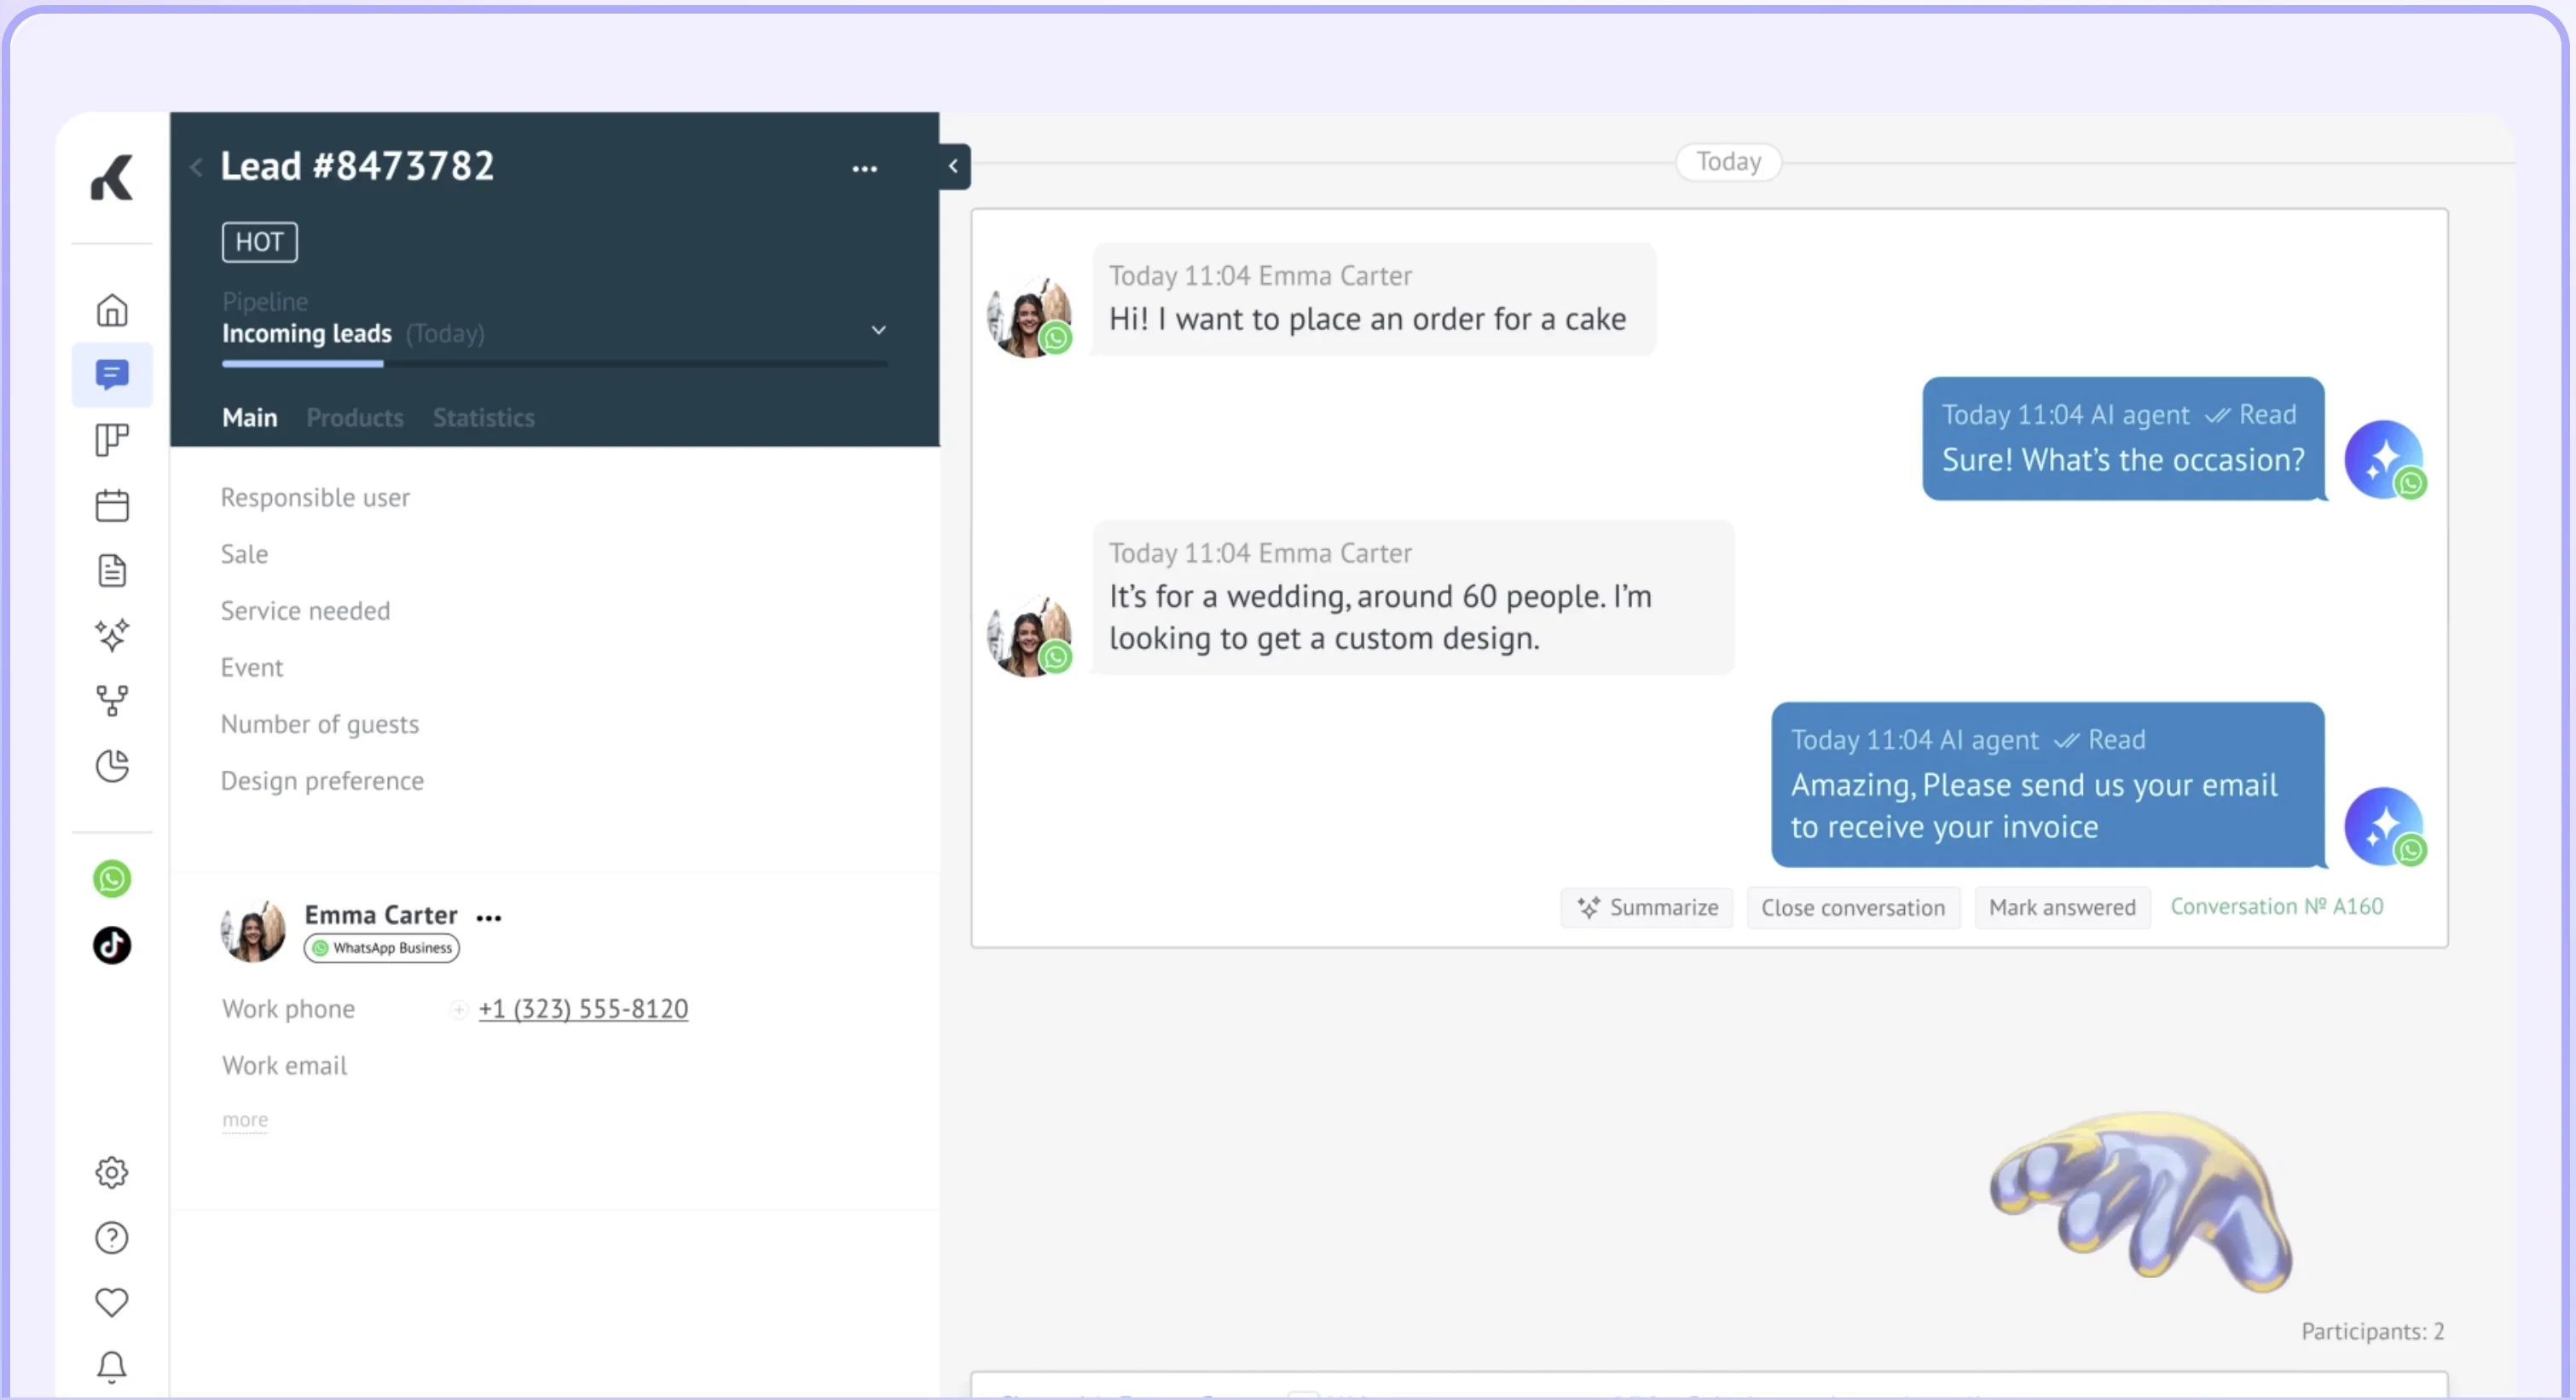Call the phone number +1 (323) 555-8120

tap(583, 1009)
